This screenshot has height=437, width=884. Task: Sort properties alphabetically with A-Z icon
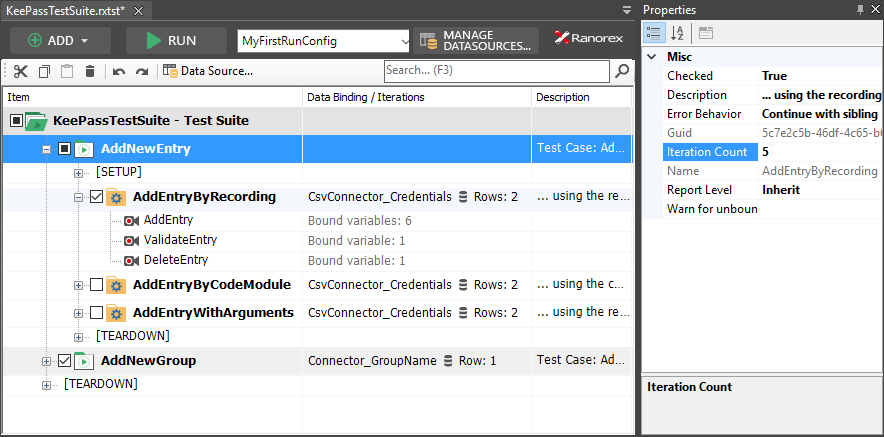pos(677,33)
